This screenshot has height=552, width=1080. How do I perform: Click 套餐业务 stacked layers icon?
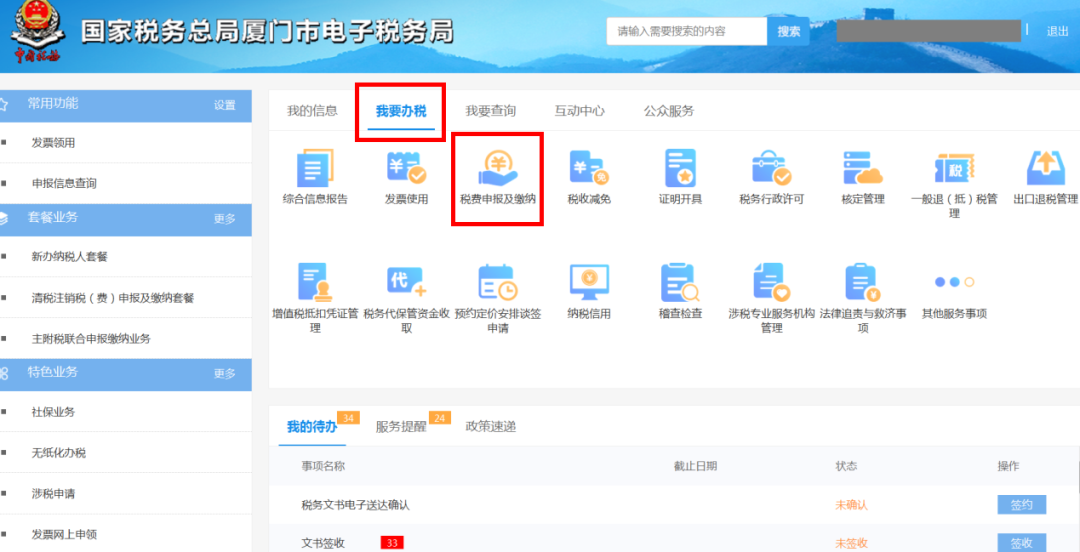[3, 219]
